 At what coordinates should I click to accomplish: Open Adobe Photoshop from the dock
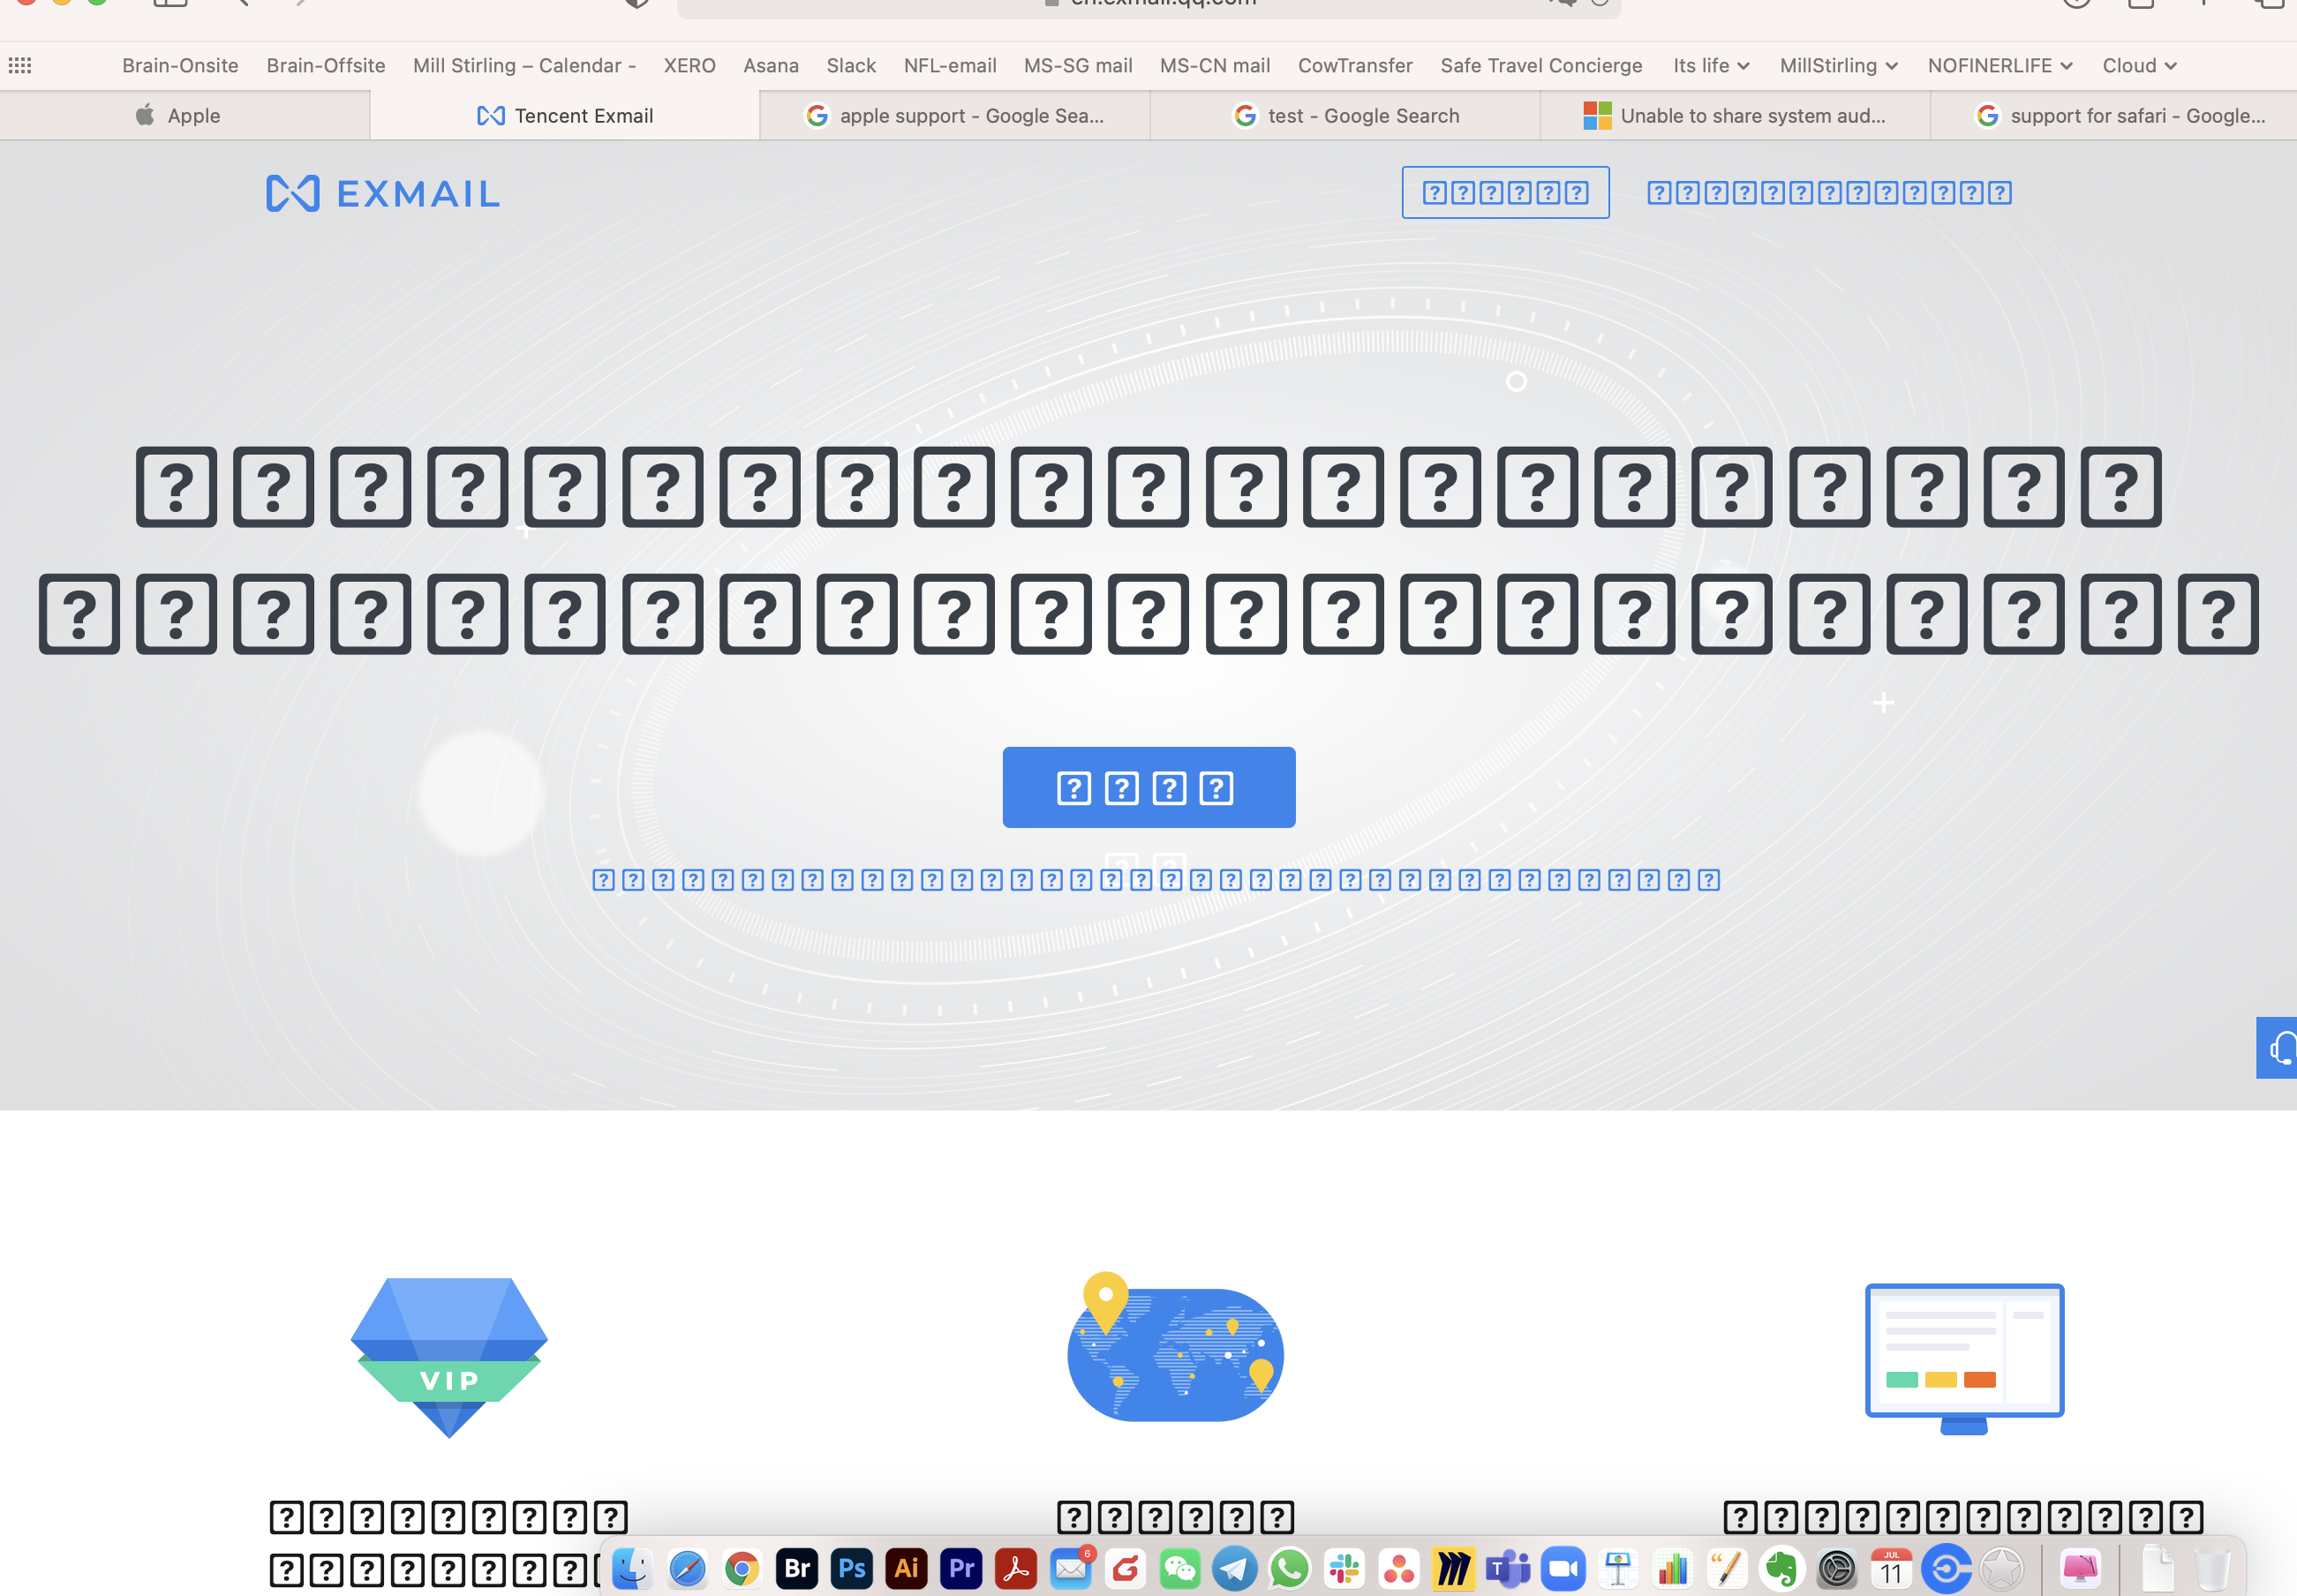pos(852,1568)
